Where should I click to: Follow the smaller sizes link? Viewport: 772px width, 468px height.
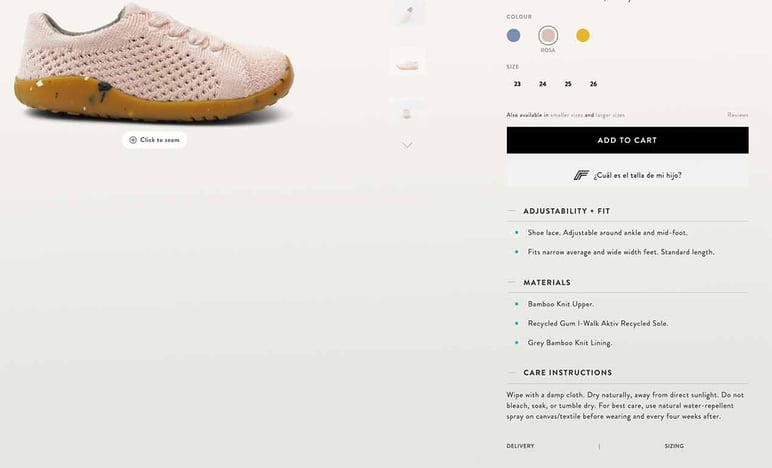click(566, 115)
